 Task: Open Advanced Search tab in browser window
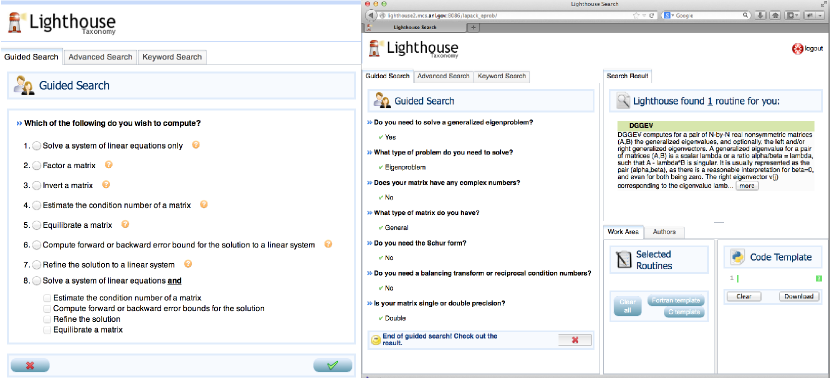(x=443, y=76)
